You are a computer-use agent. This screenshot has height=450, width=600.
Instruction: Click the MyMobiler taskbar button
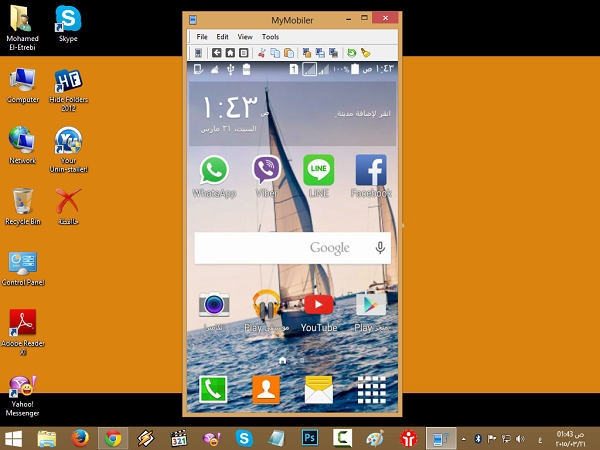441,439
